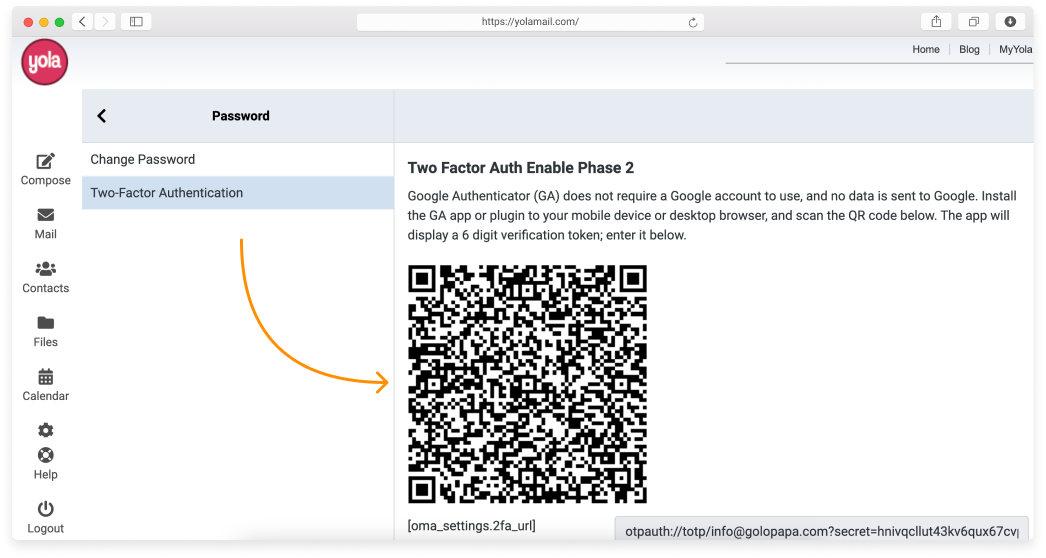This screenshot has width=1046, height=558.
Task: Open the Home link
Action: (925, 49)
